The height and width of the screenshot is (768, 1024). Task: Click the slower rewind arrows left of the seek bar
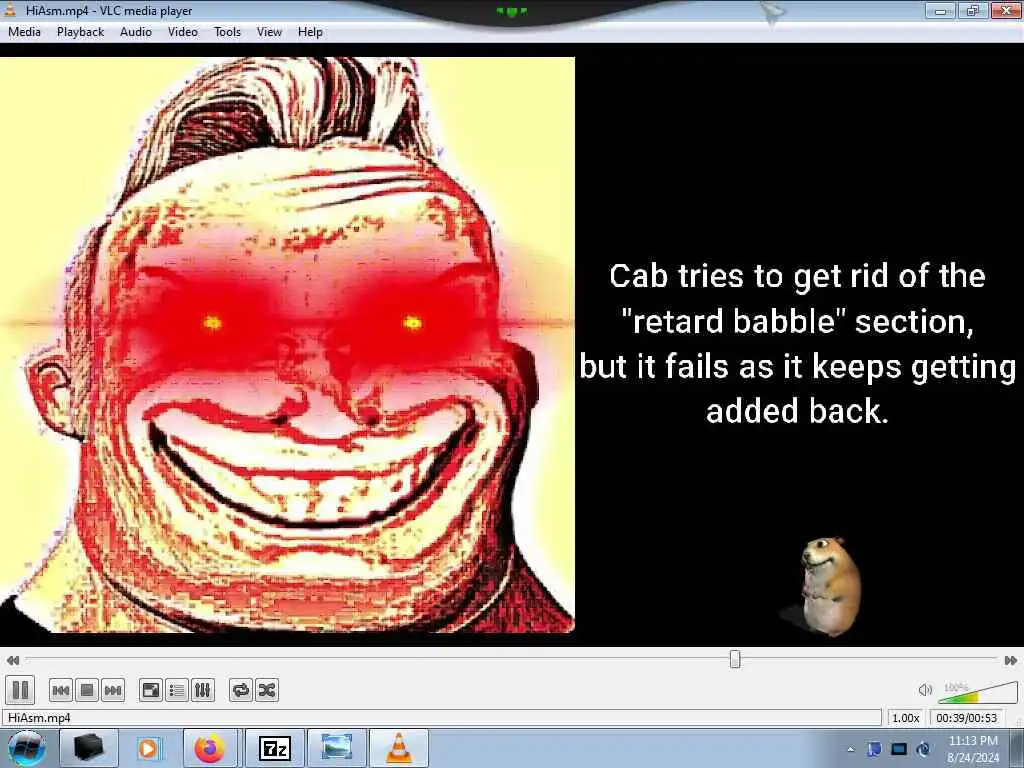tap(12, 660)
